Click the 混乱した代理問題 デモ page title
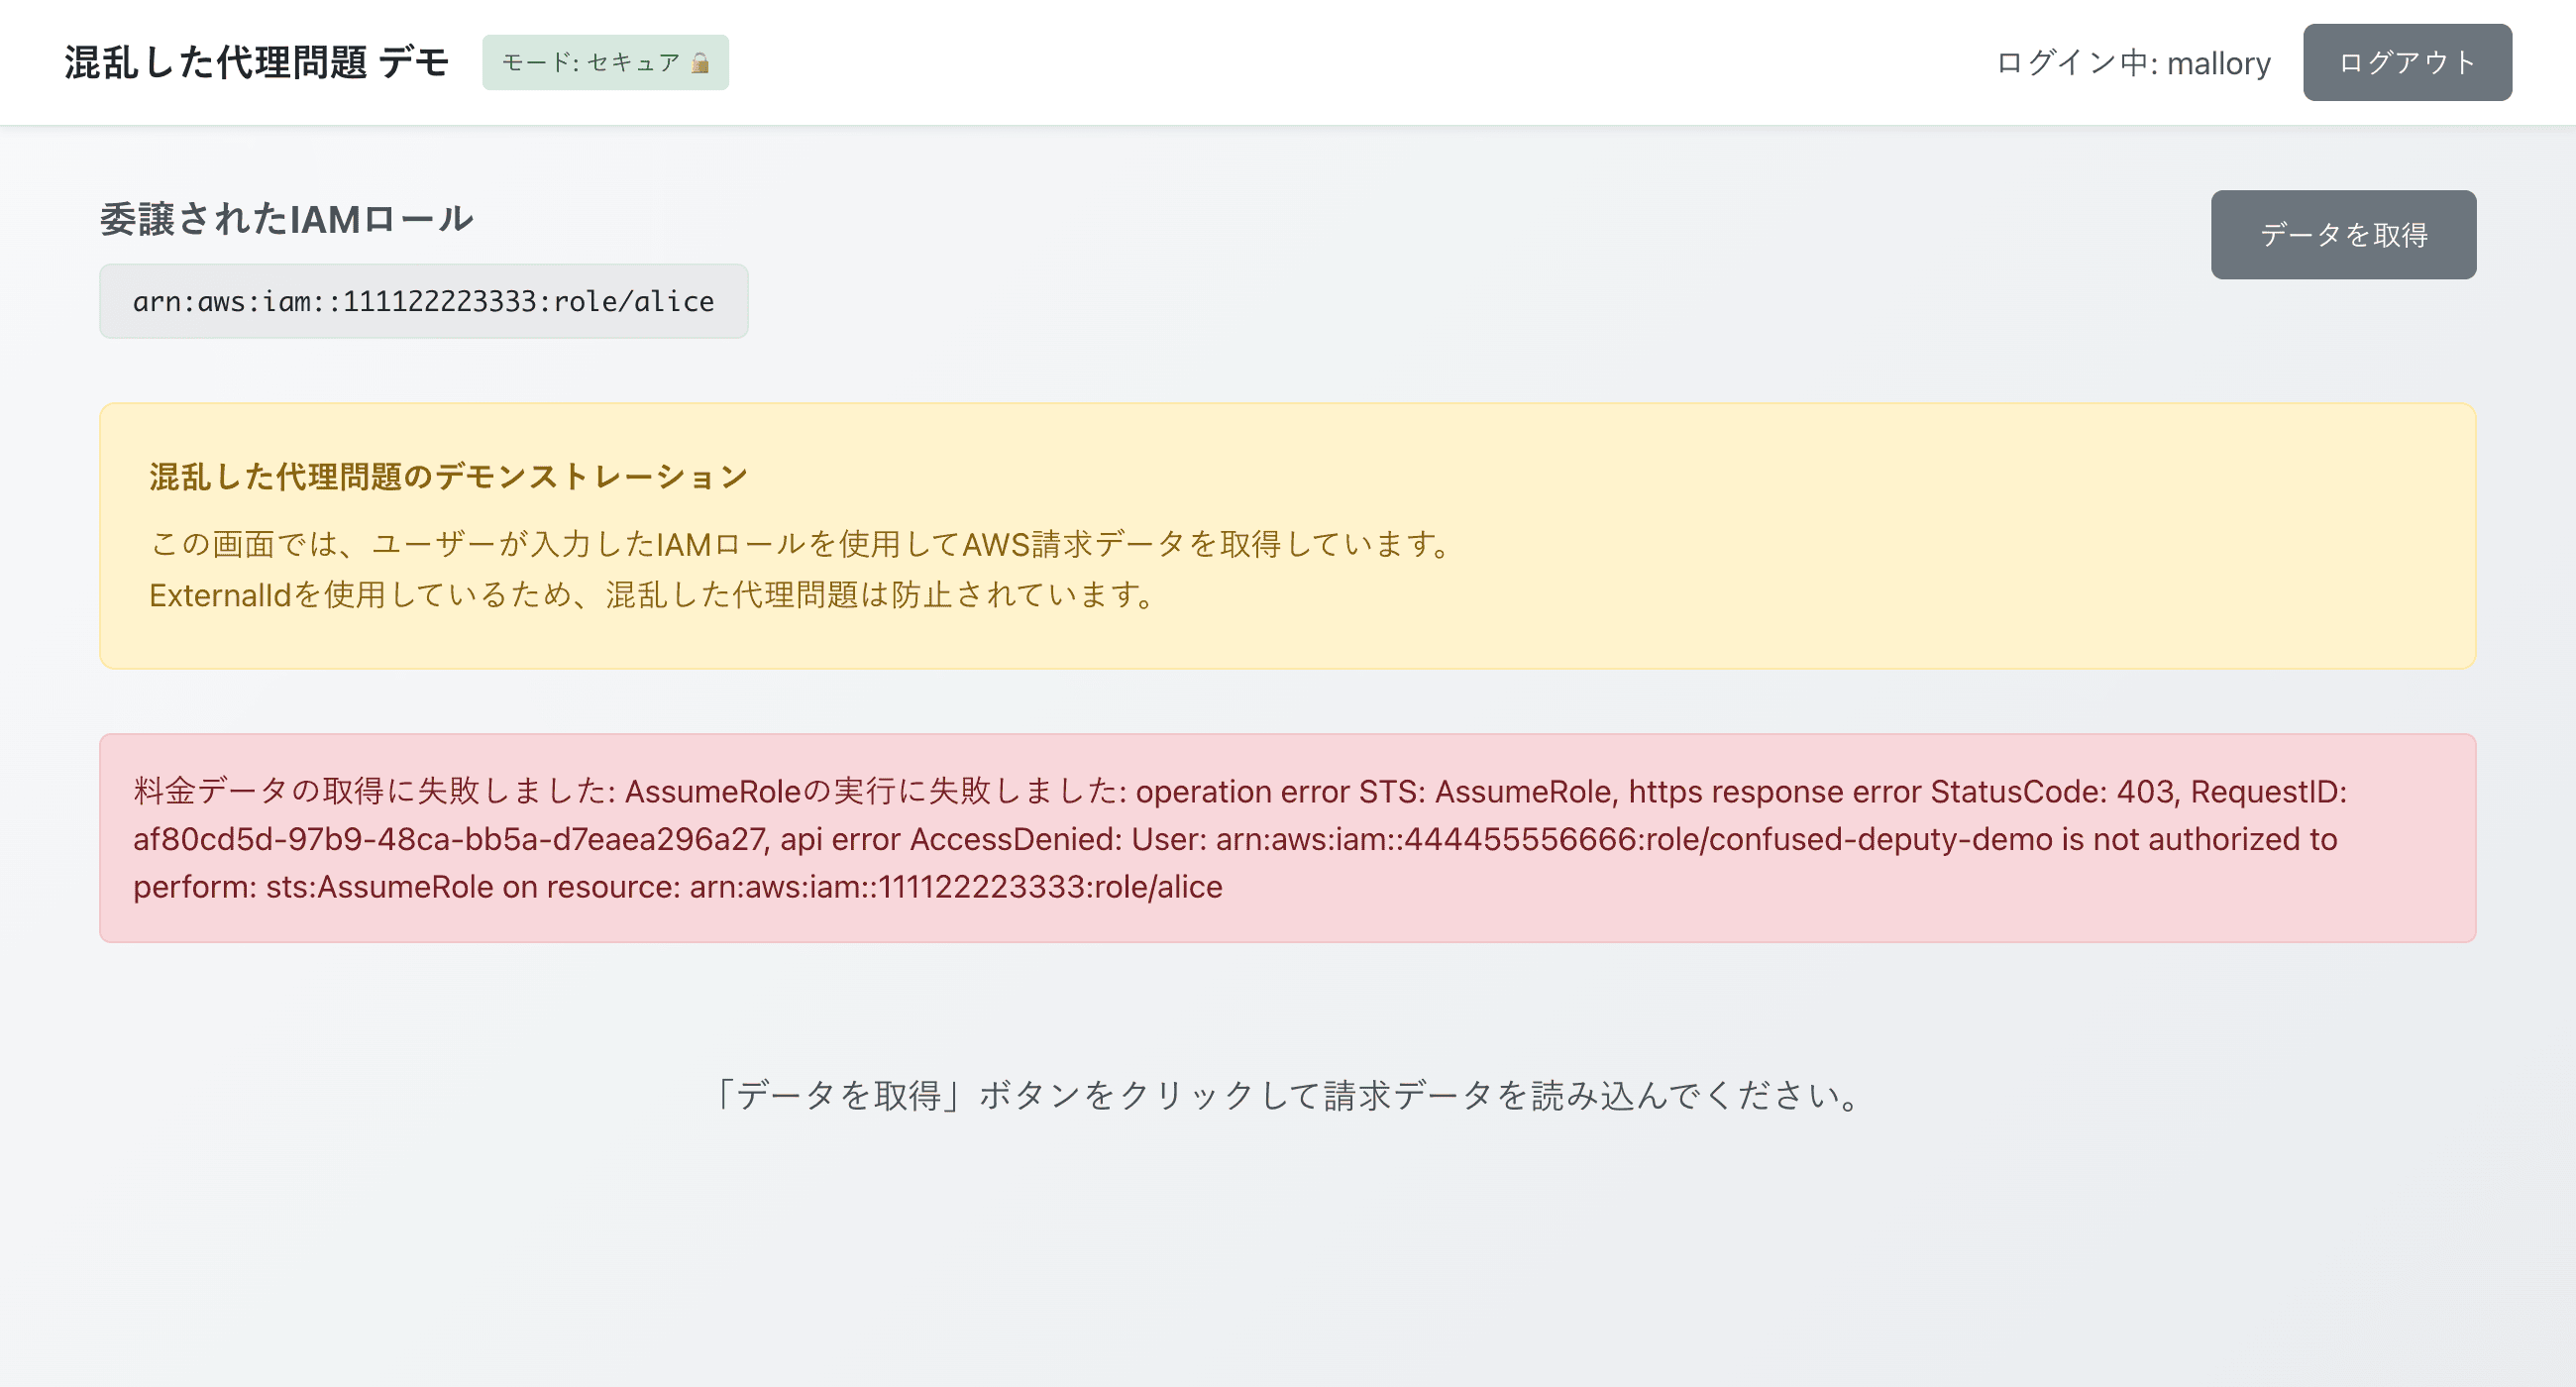The width and height of the screenshot is (2576, 1387). point(257,62)
